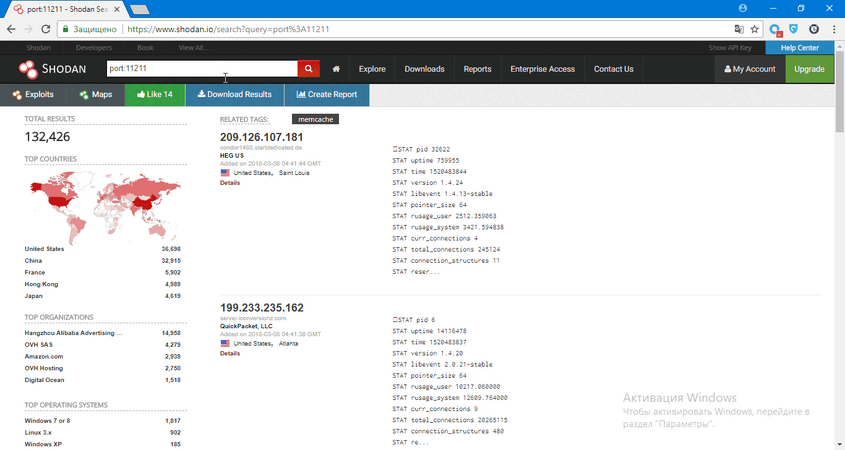
Task: Open My Account menu
Action: 750,69
